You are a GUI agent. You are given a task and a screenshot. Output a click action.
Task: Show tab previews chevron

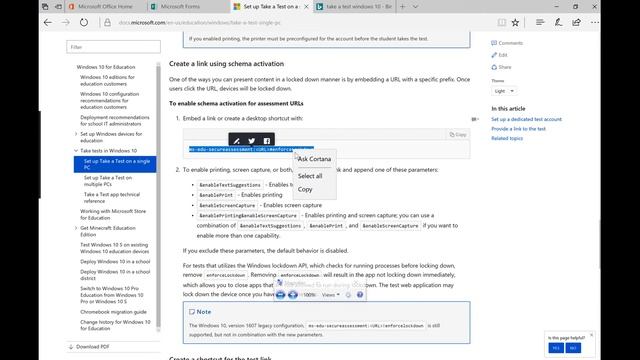(415, 7)
